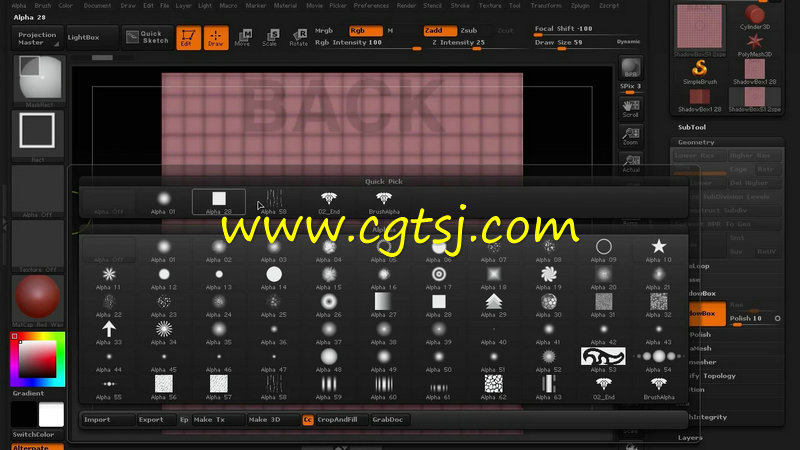
Task: Open the Texture menu
Action: pyautogui.click(x=490, y=6)
